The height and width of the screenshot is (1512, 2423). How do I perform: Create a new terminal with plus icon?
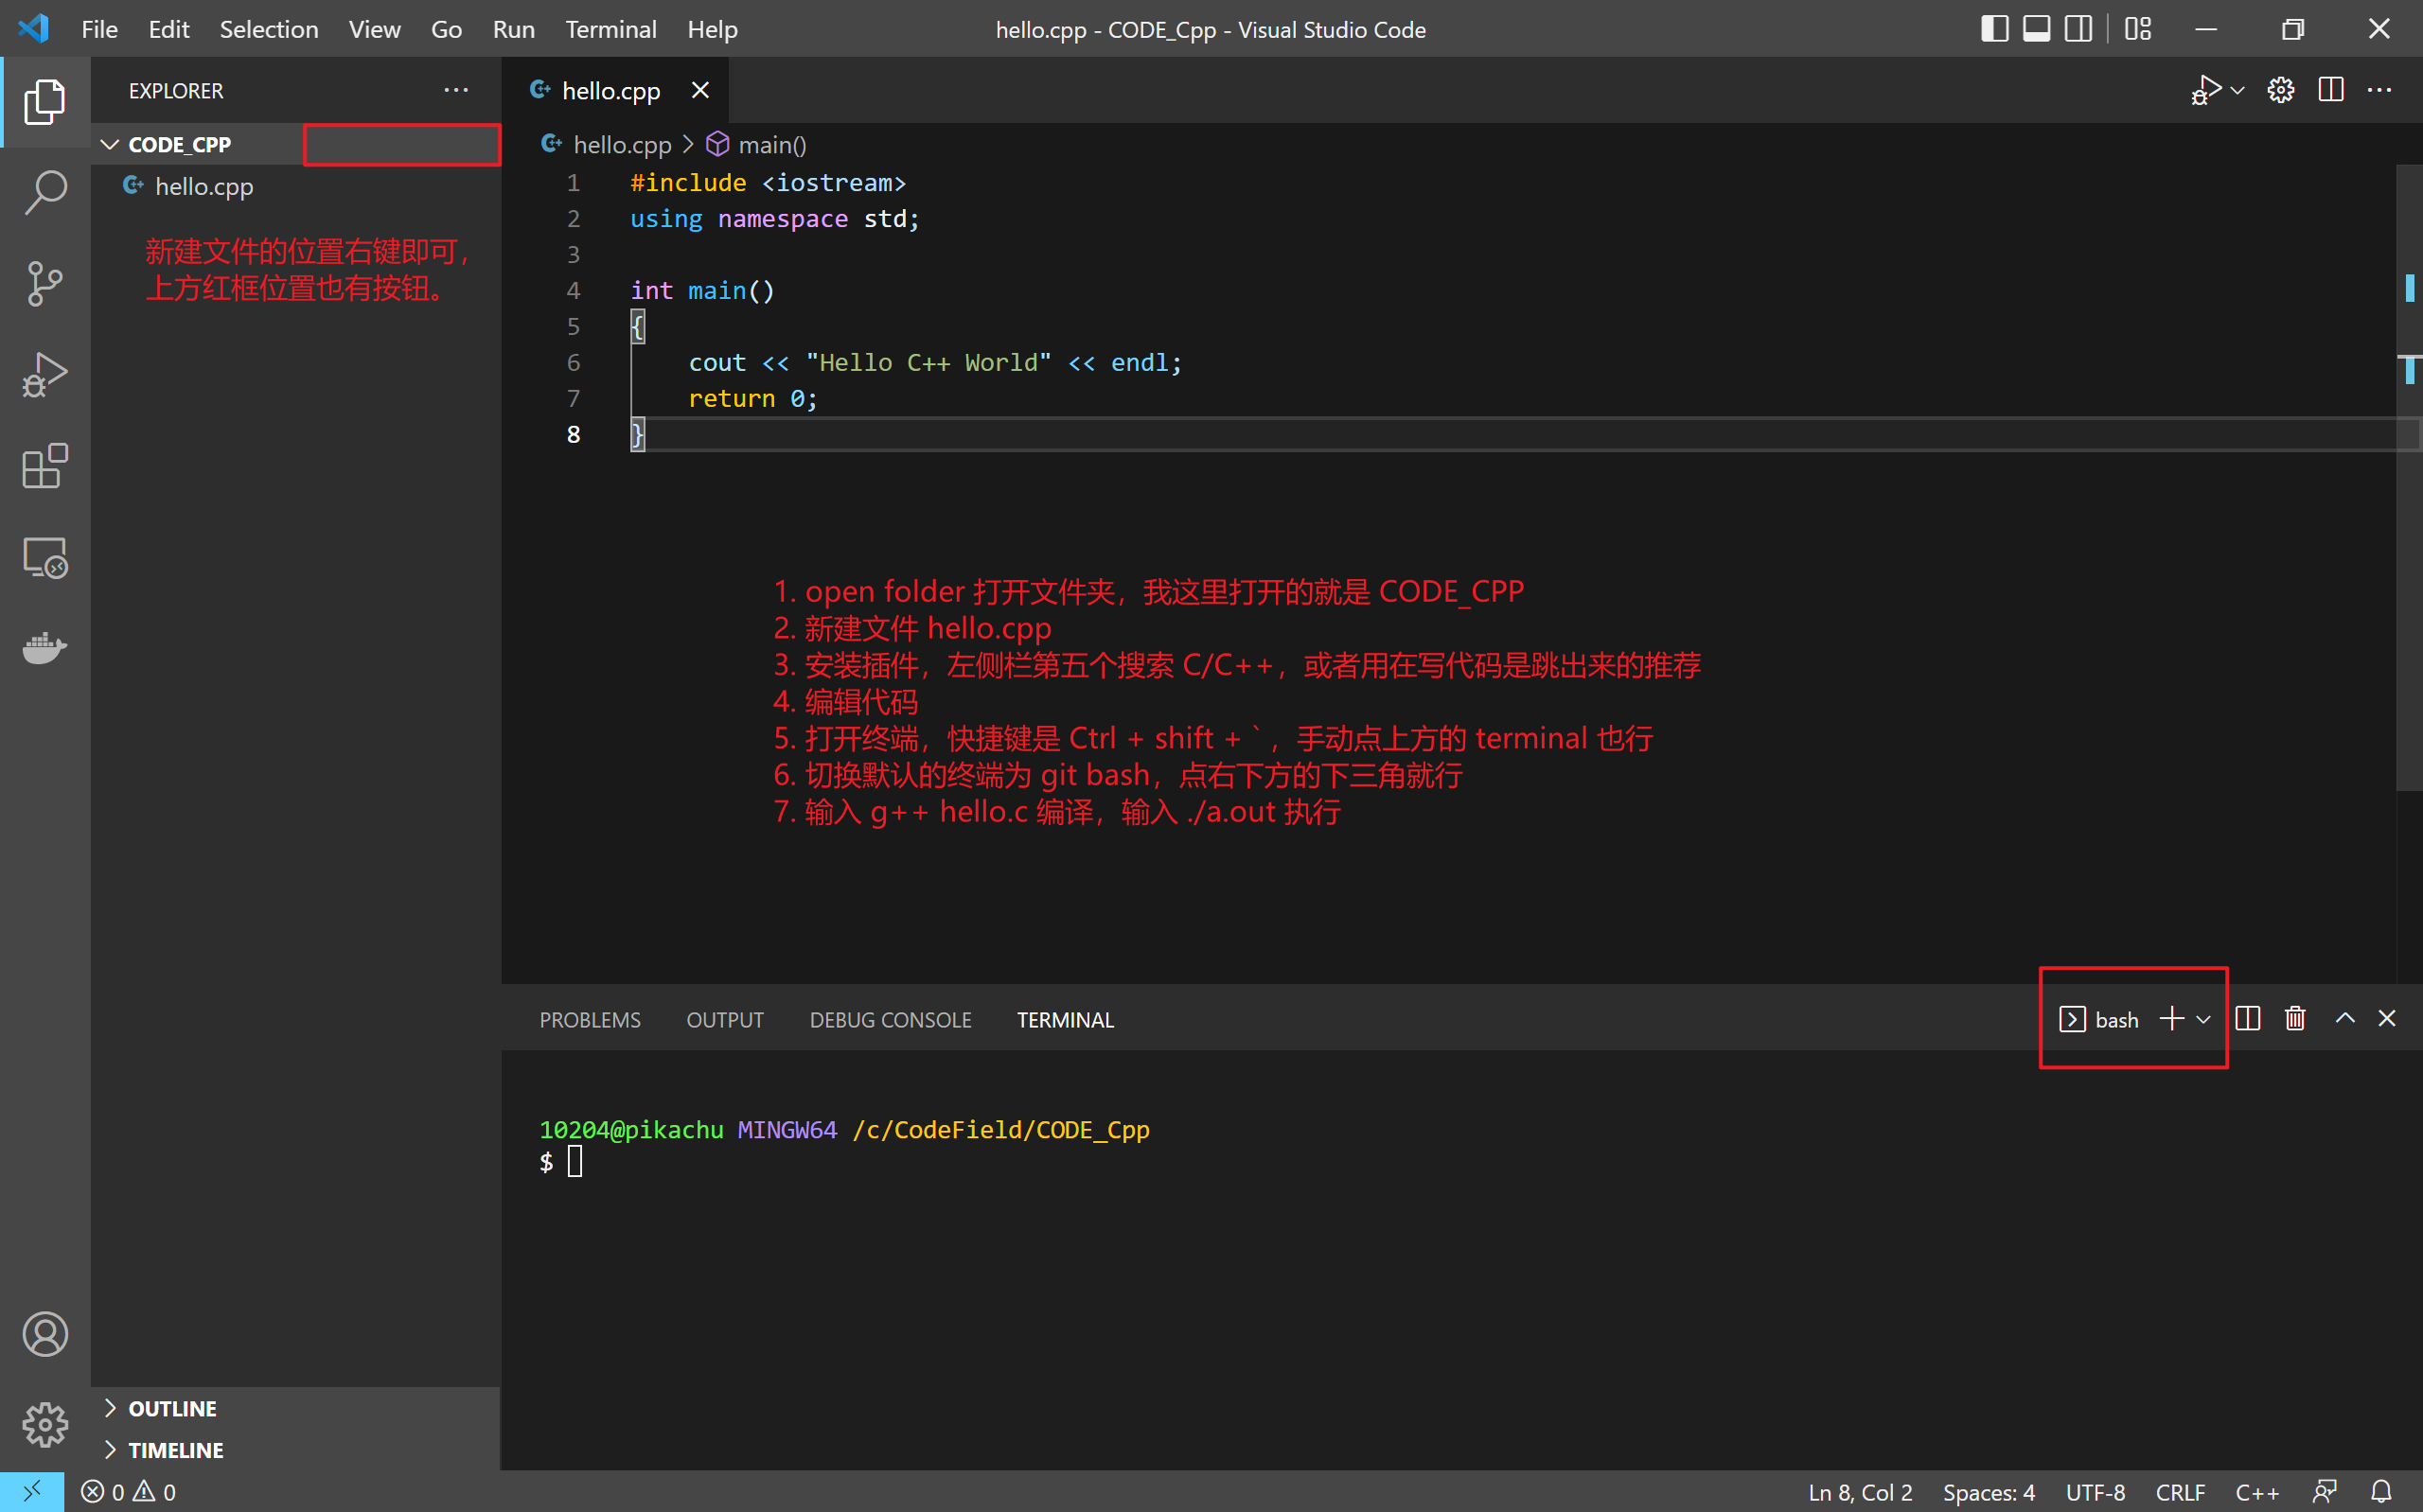[2171, 1018]
